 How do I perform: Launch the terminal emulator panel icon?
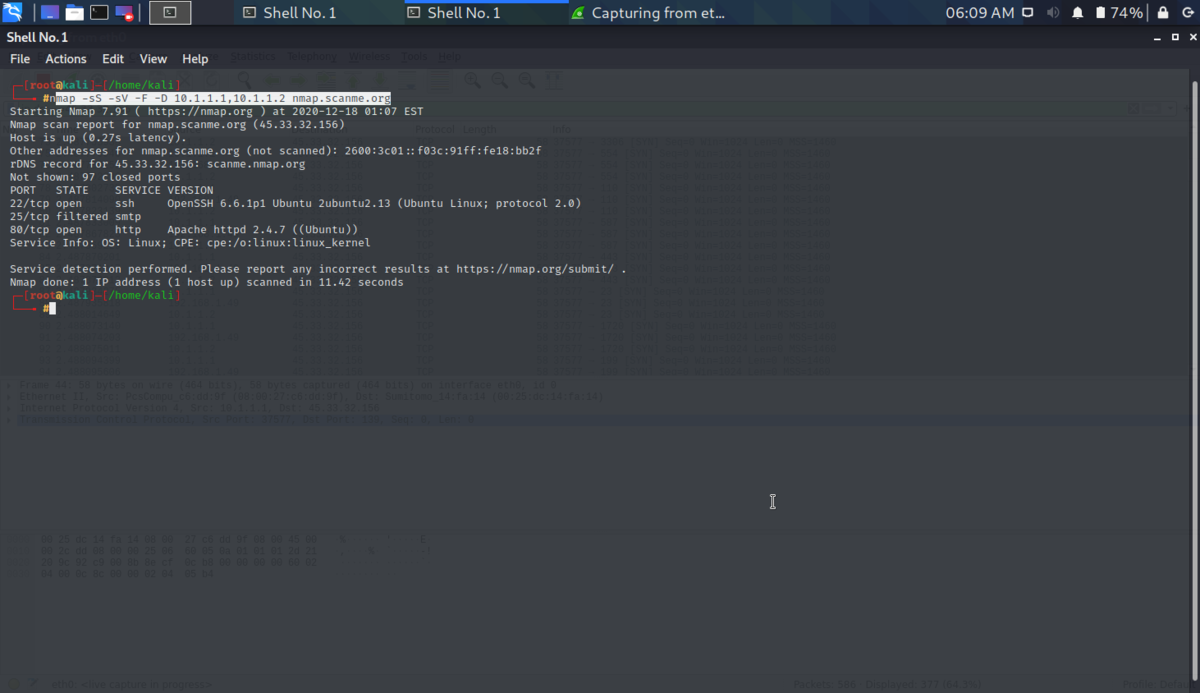point(99,13)
